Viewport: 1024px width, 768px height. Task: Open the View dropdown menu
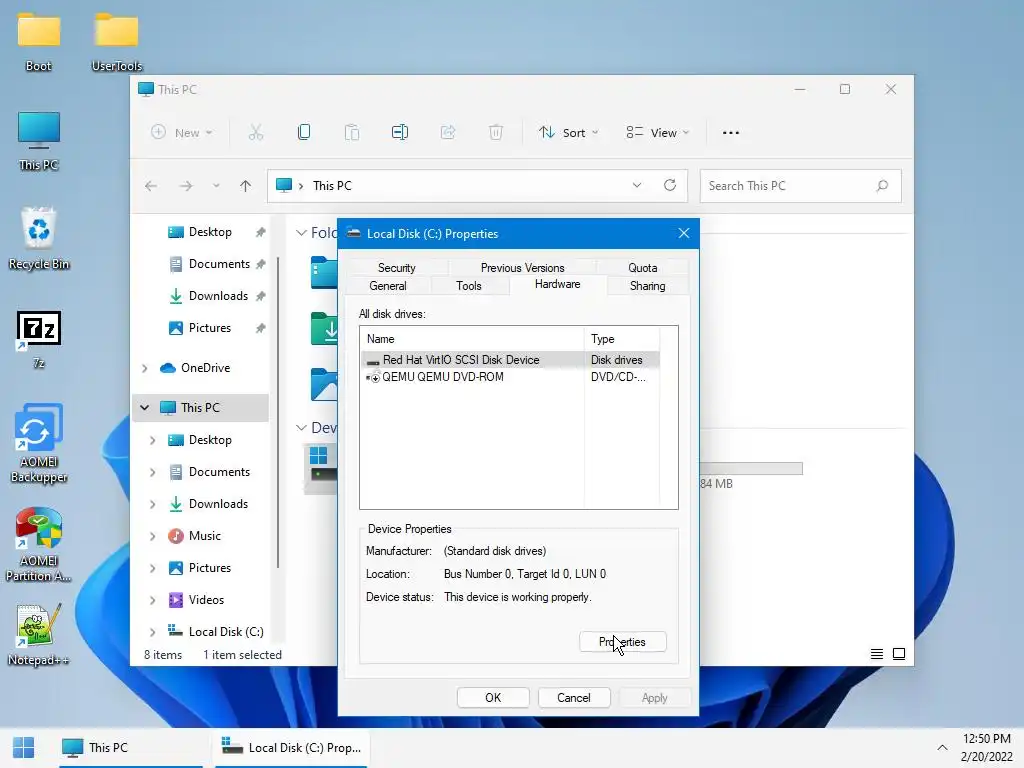pos(658,133)
